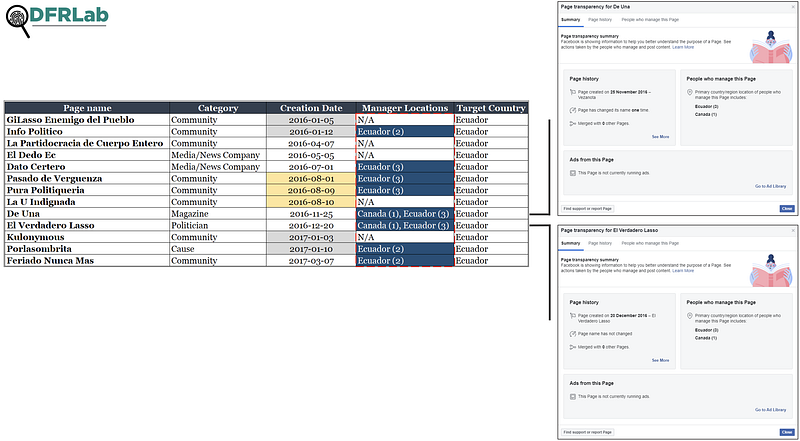Select De Una page name cell
800x441 pixels.
coord(87,214)
